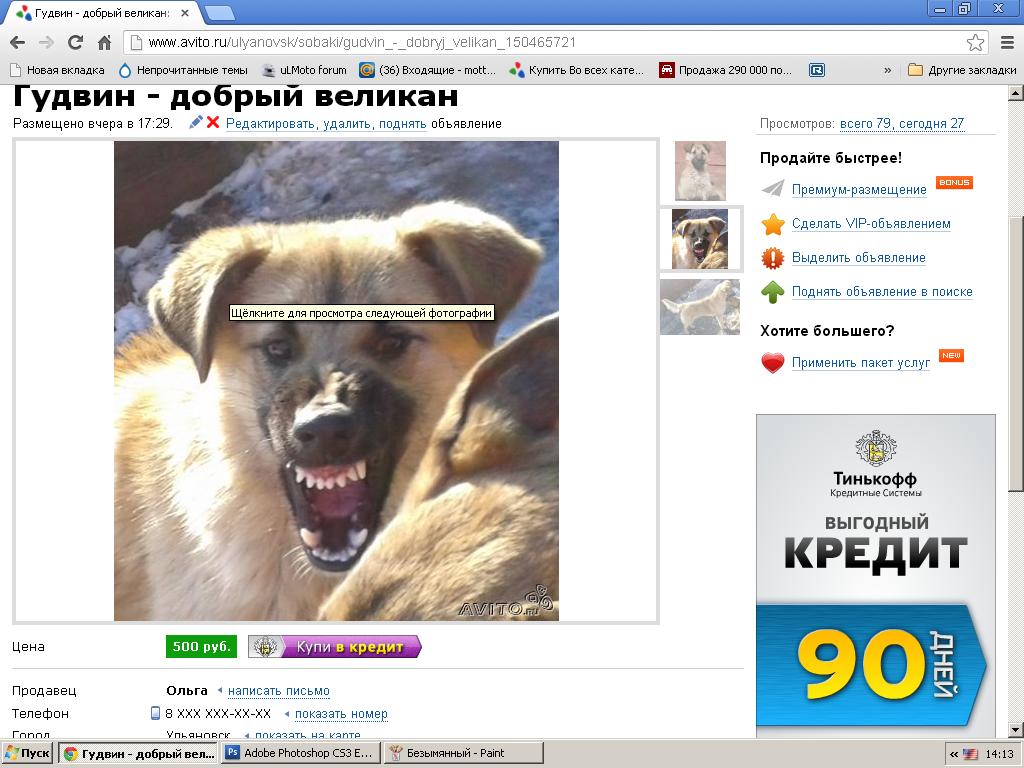Click the написать письмо link
Image resolution: width=1024 pixels, height=768 pixels.
click(x=278, y=691)
